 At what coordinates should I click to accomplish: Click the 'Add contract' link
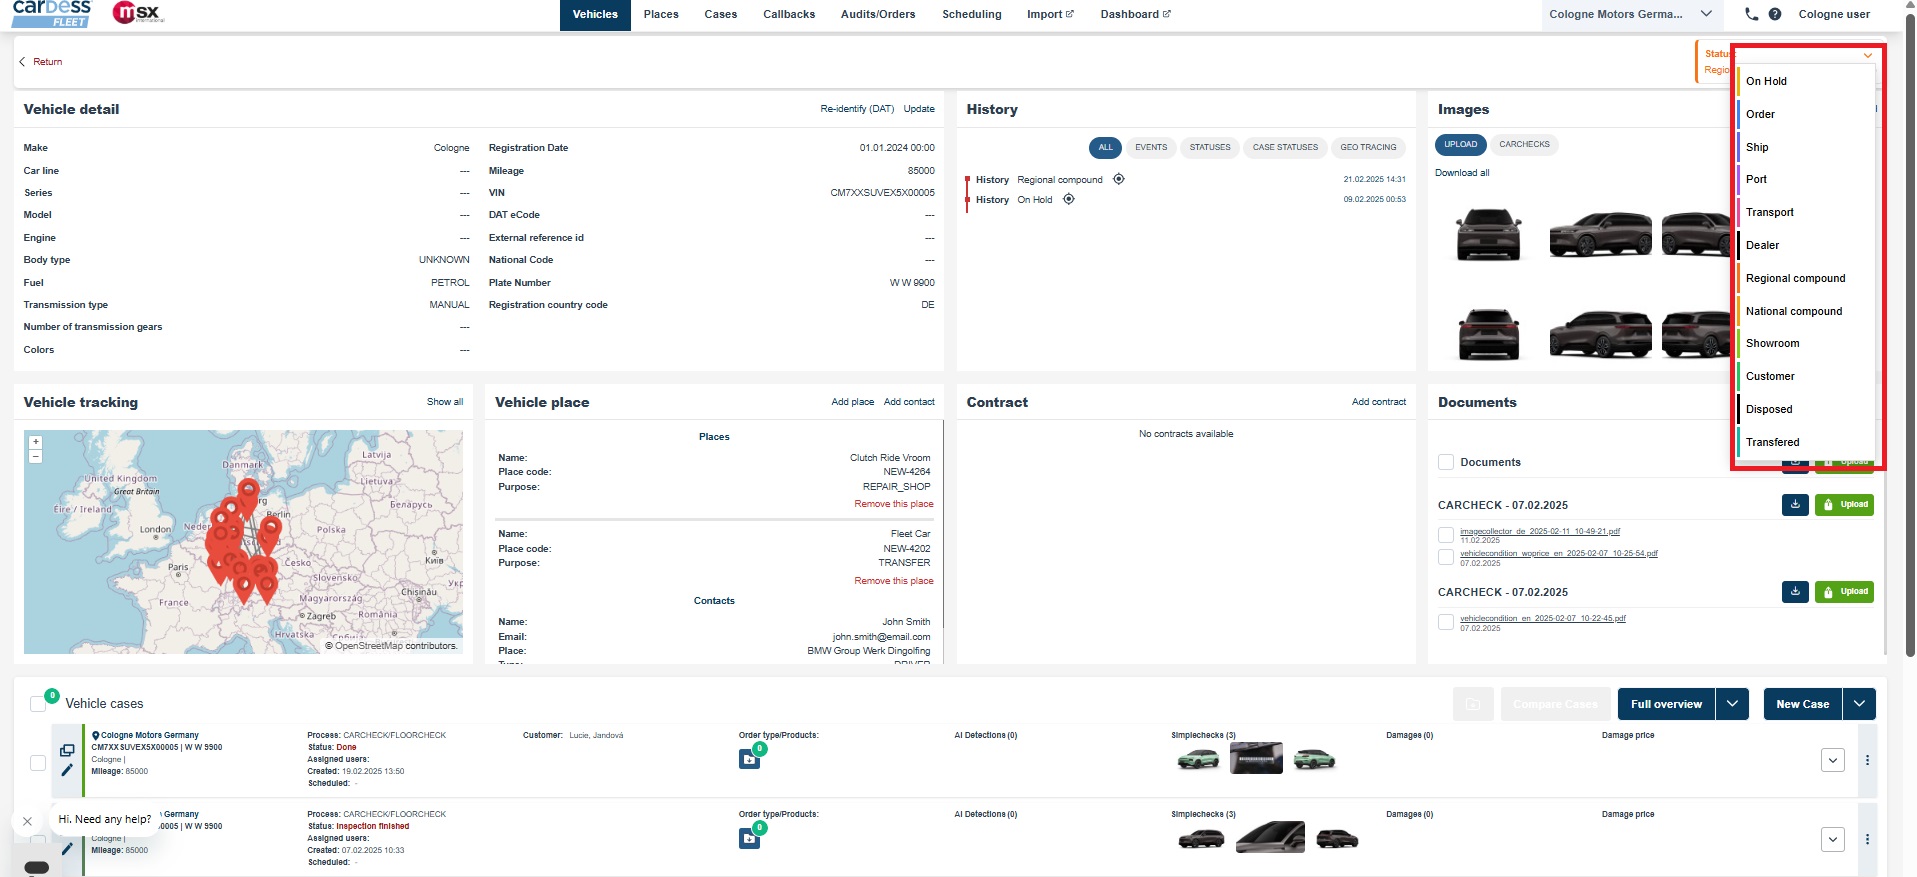[1378, 402]
